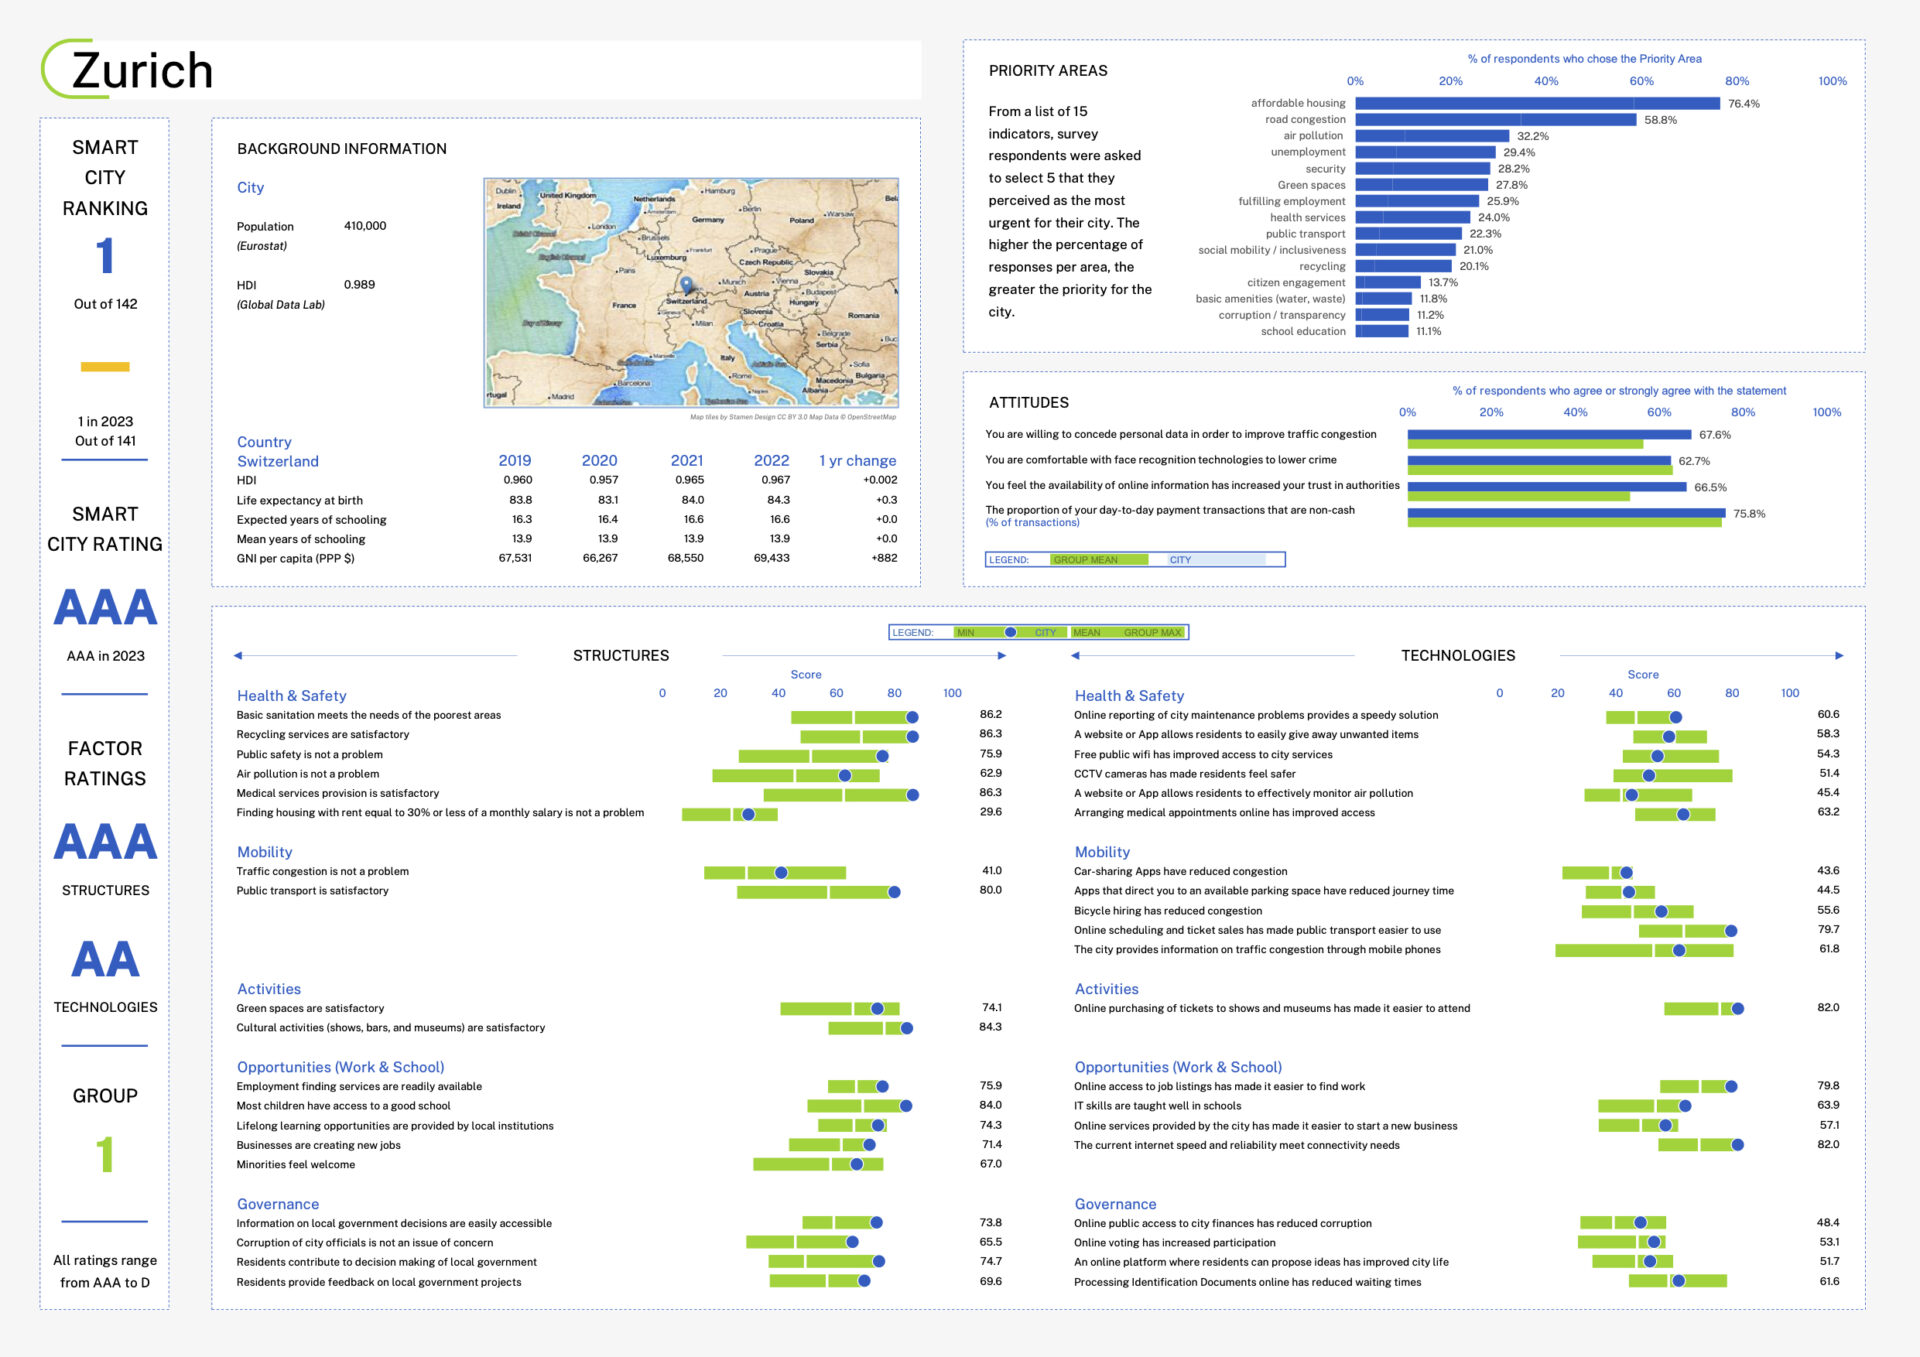Click the yellow dash under Smart City Ranking

coord(105,367)
